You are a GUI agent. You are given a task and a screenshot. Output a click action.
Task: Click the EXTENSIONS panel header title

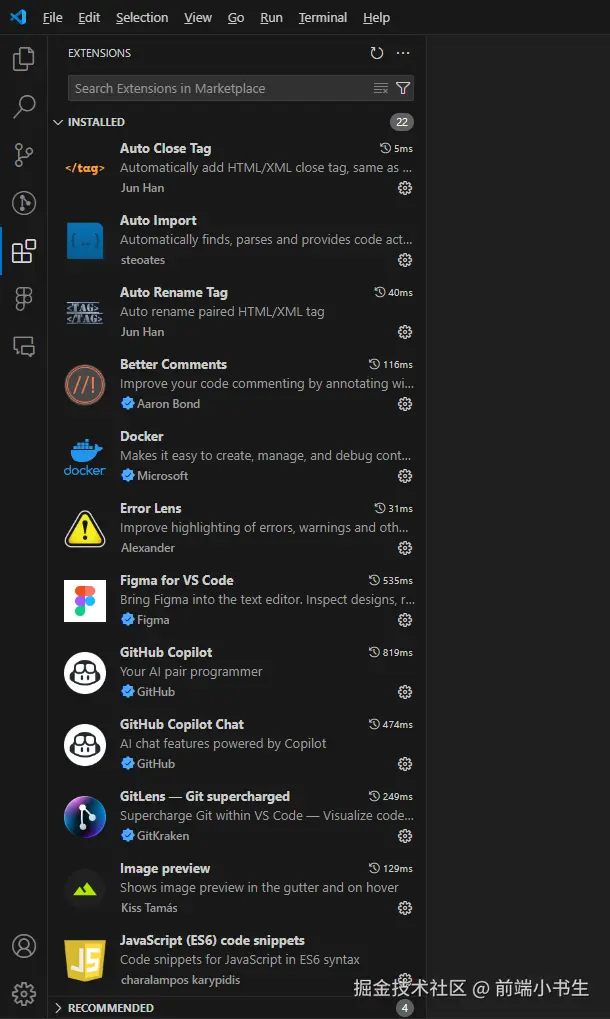point(99,53)
